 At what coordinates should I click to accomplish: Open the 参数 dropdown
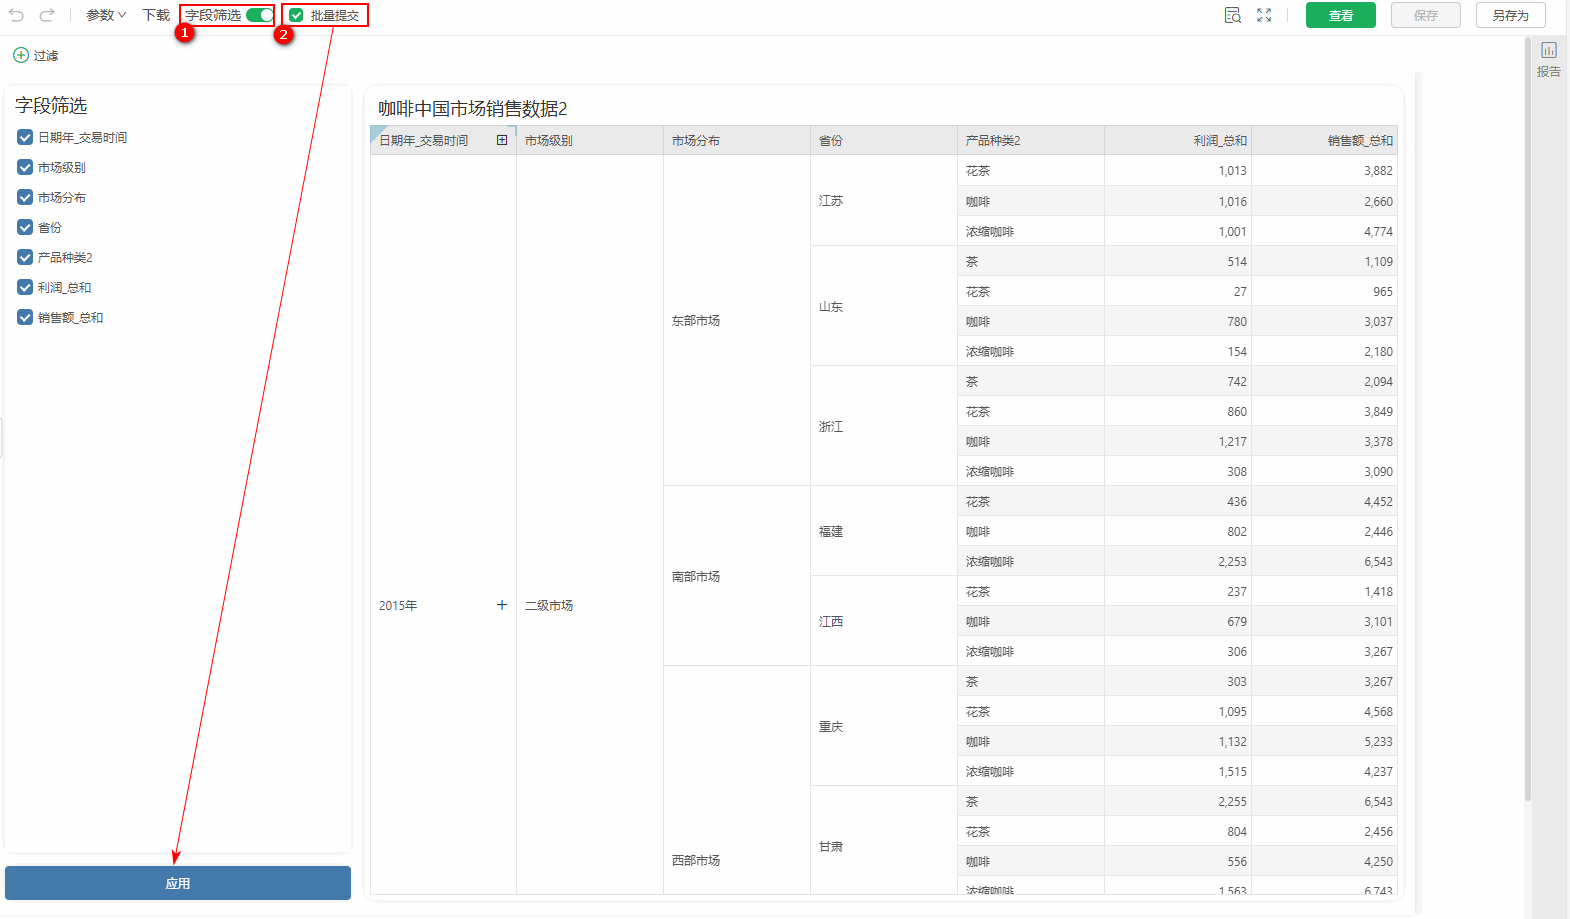(106, 15)
